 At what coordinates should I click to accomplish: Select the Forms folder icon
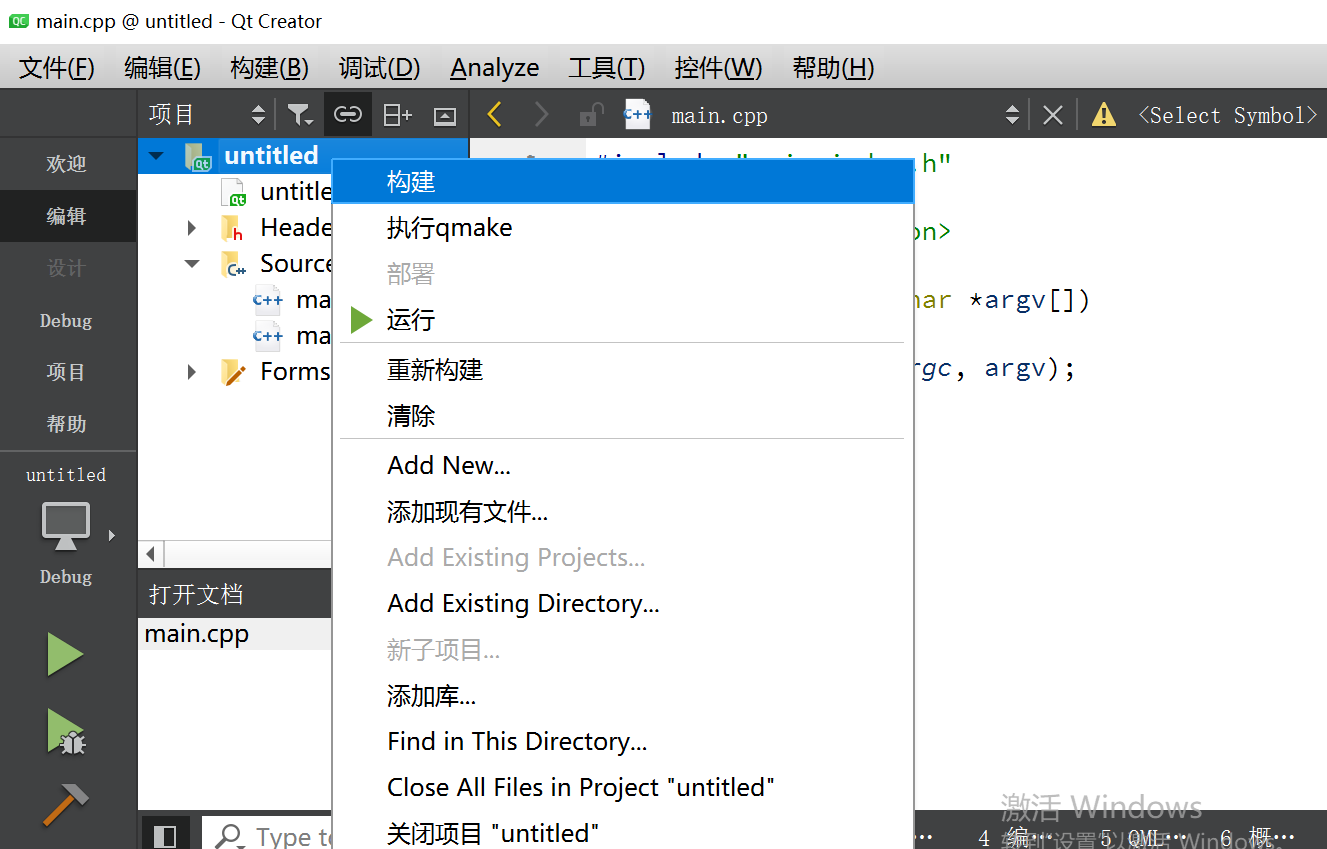233,372
